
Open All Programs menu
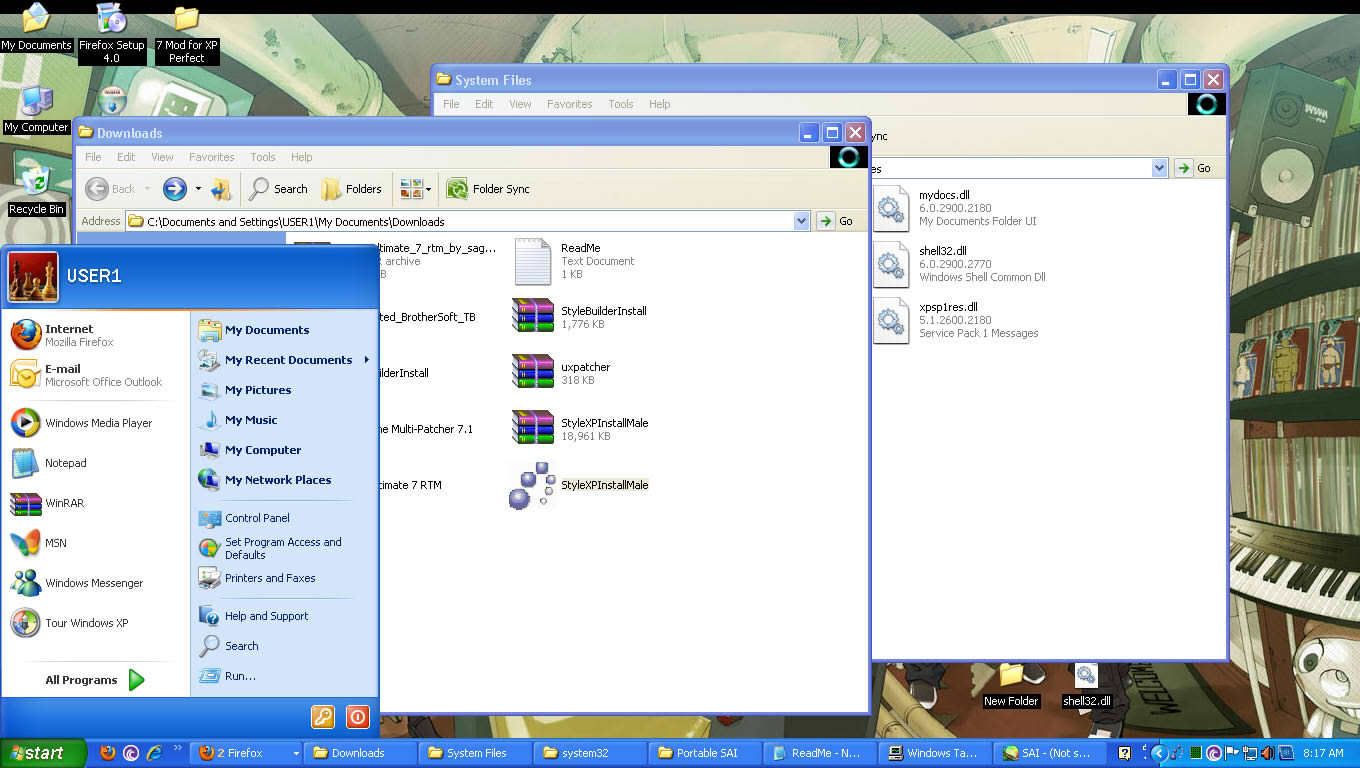point(94,680)
